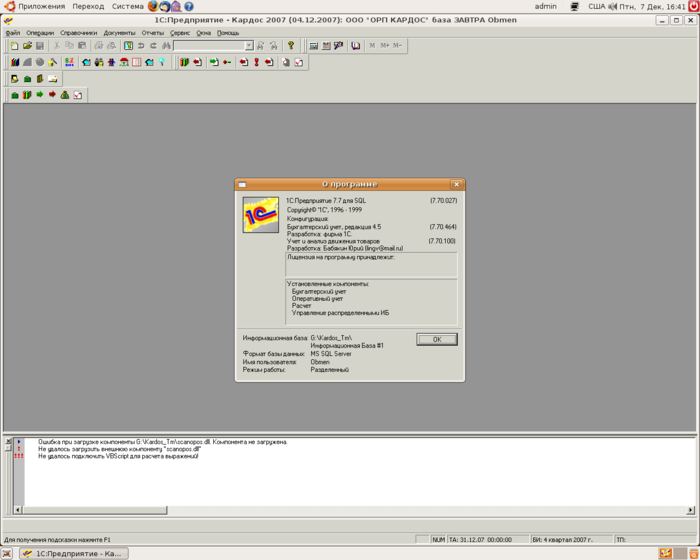Close the О программе dialog with X

point(456,184)
